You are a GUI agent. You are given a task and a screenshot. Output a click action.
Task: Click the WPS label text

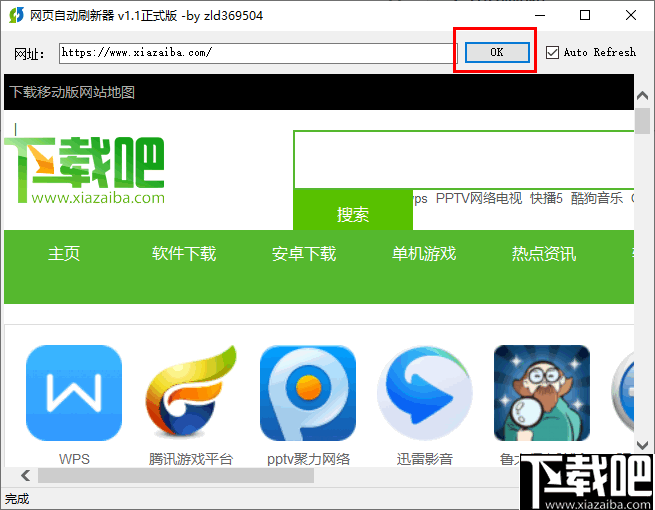pyautogui.click(x=74, y=459)
